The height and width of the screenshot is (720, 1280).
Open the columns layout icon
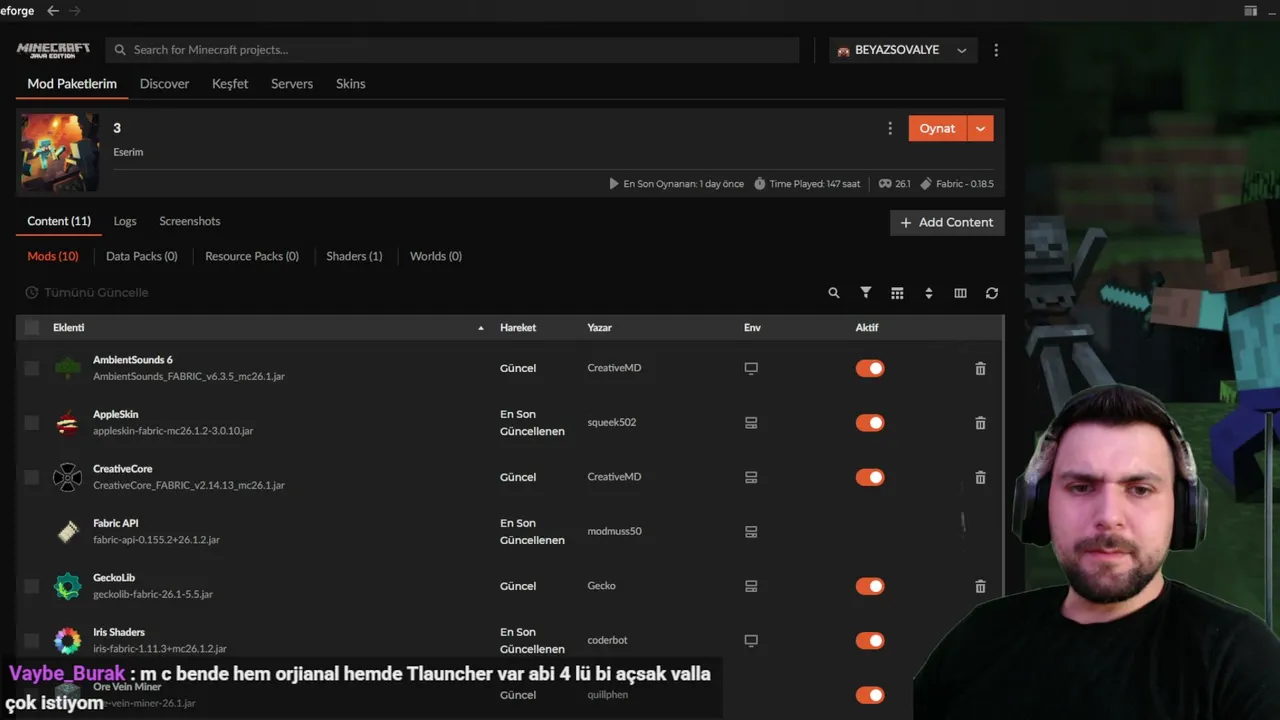pyautogui.click(x=960, y=293)
